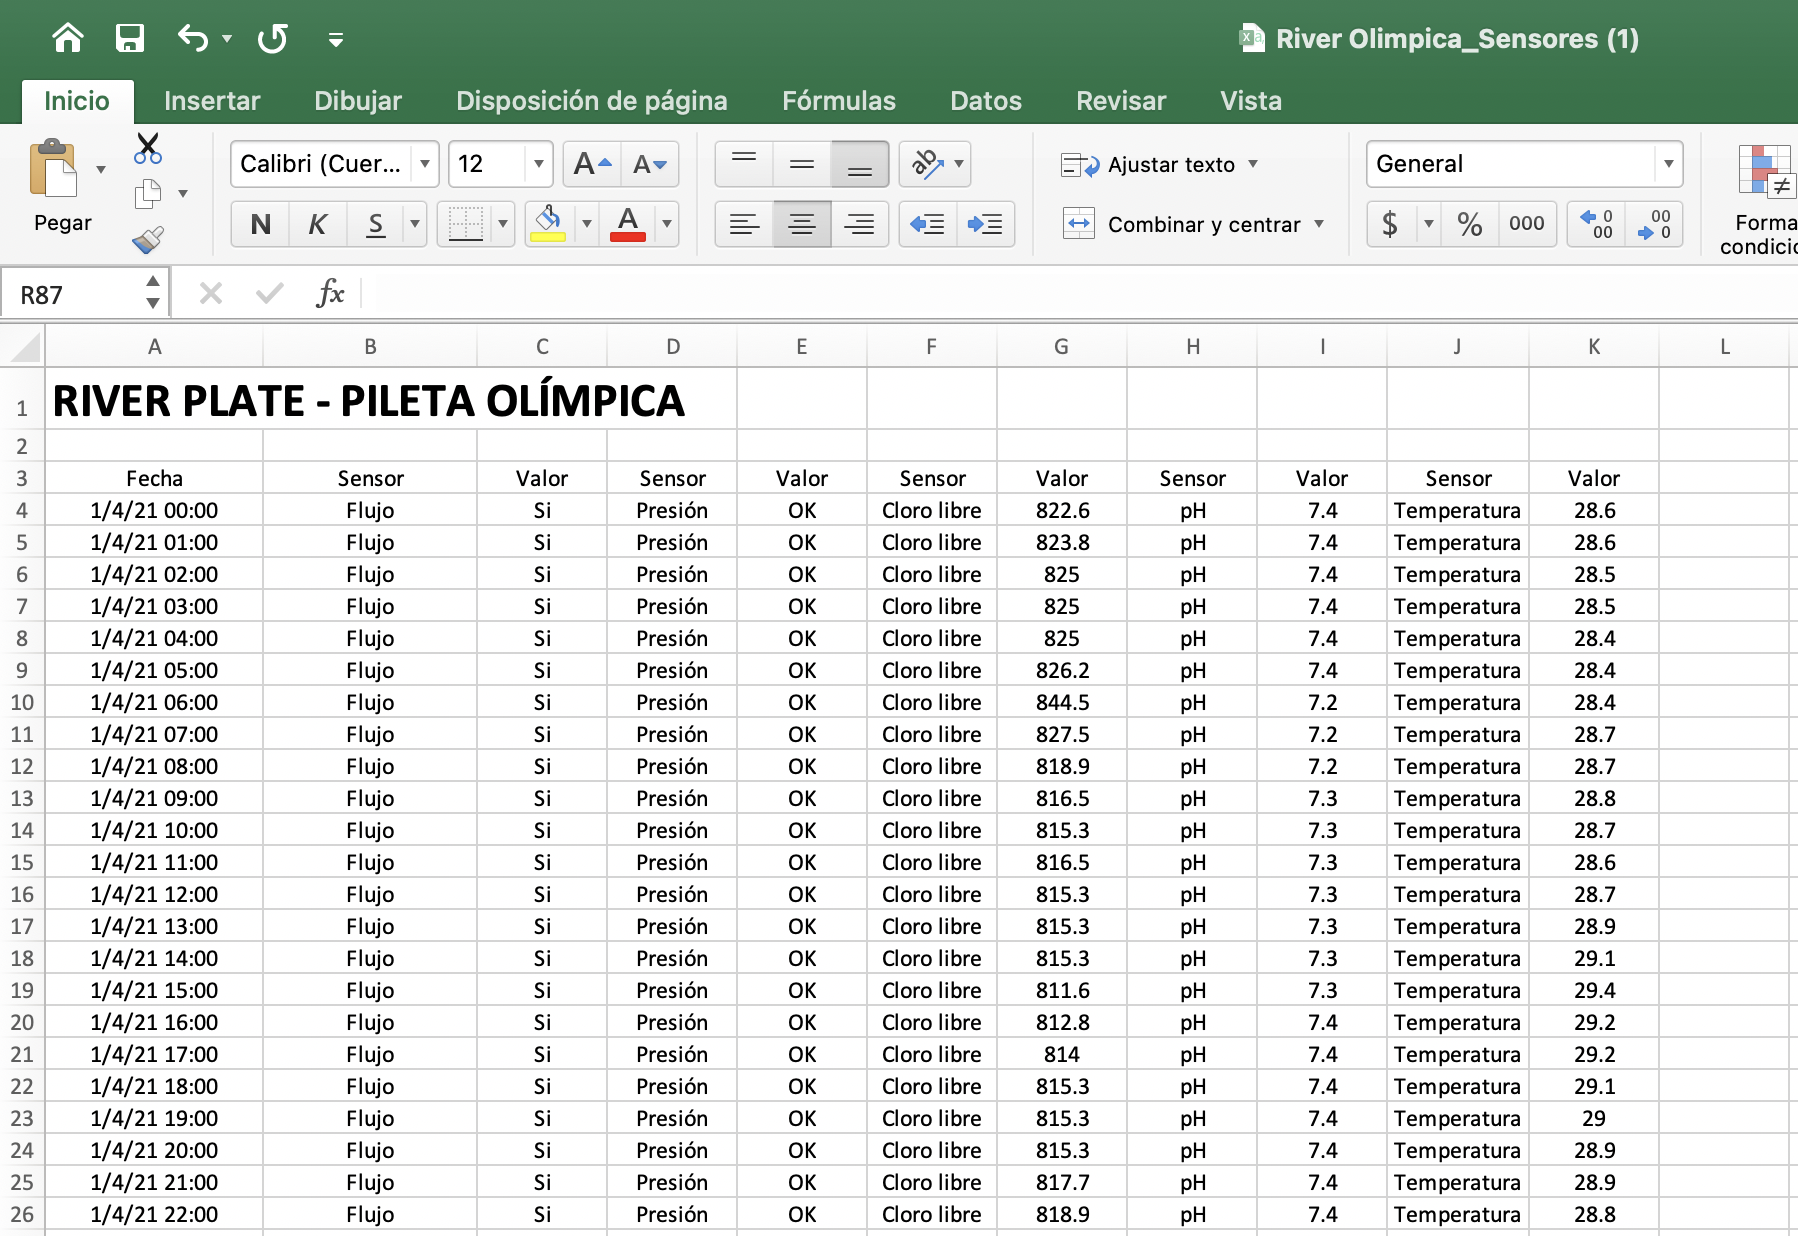Switch to the Datos tab

986,101
